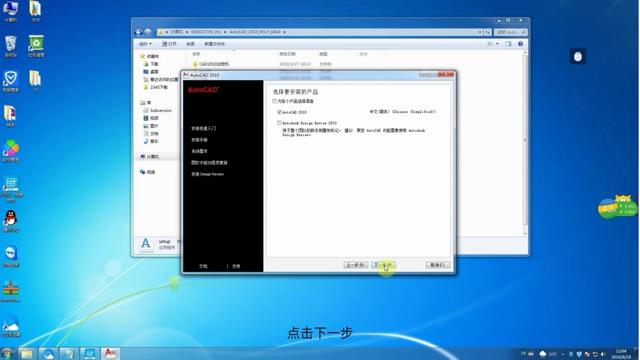
Task: Open graphics card driver update link in sidebar
Action: tap(209, 162)
